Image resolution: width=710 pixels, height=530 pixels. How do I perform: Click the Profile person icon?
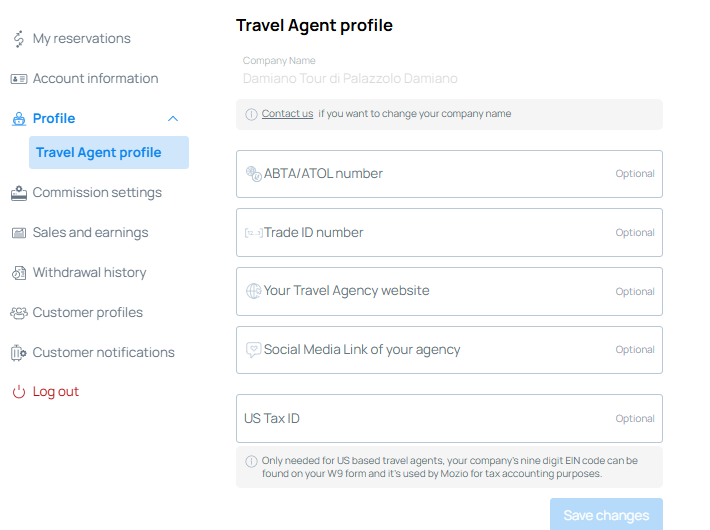point(19,119)
